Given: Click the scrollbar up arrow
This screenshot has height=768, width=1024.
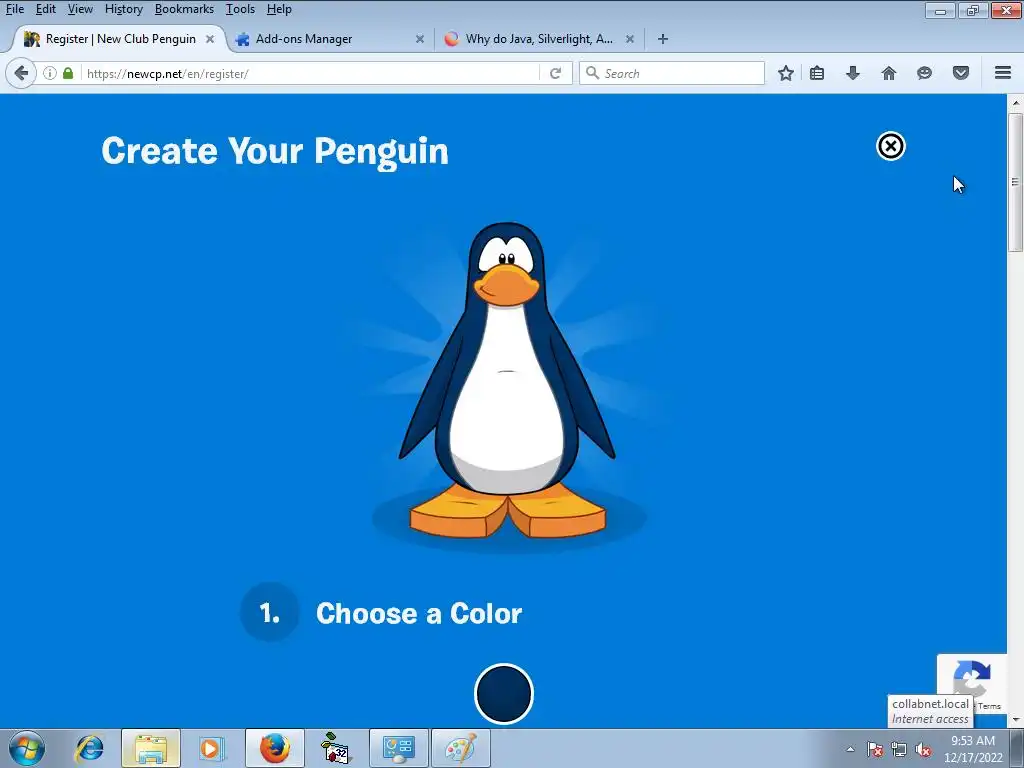Looking at the screenshot, I should (x=1015, y=103).
